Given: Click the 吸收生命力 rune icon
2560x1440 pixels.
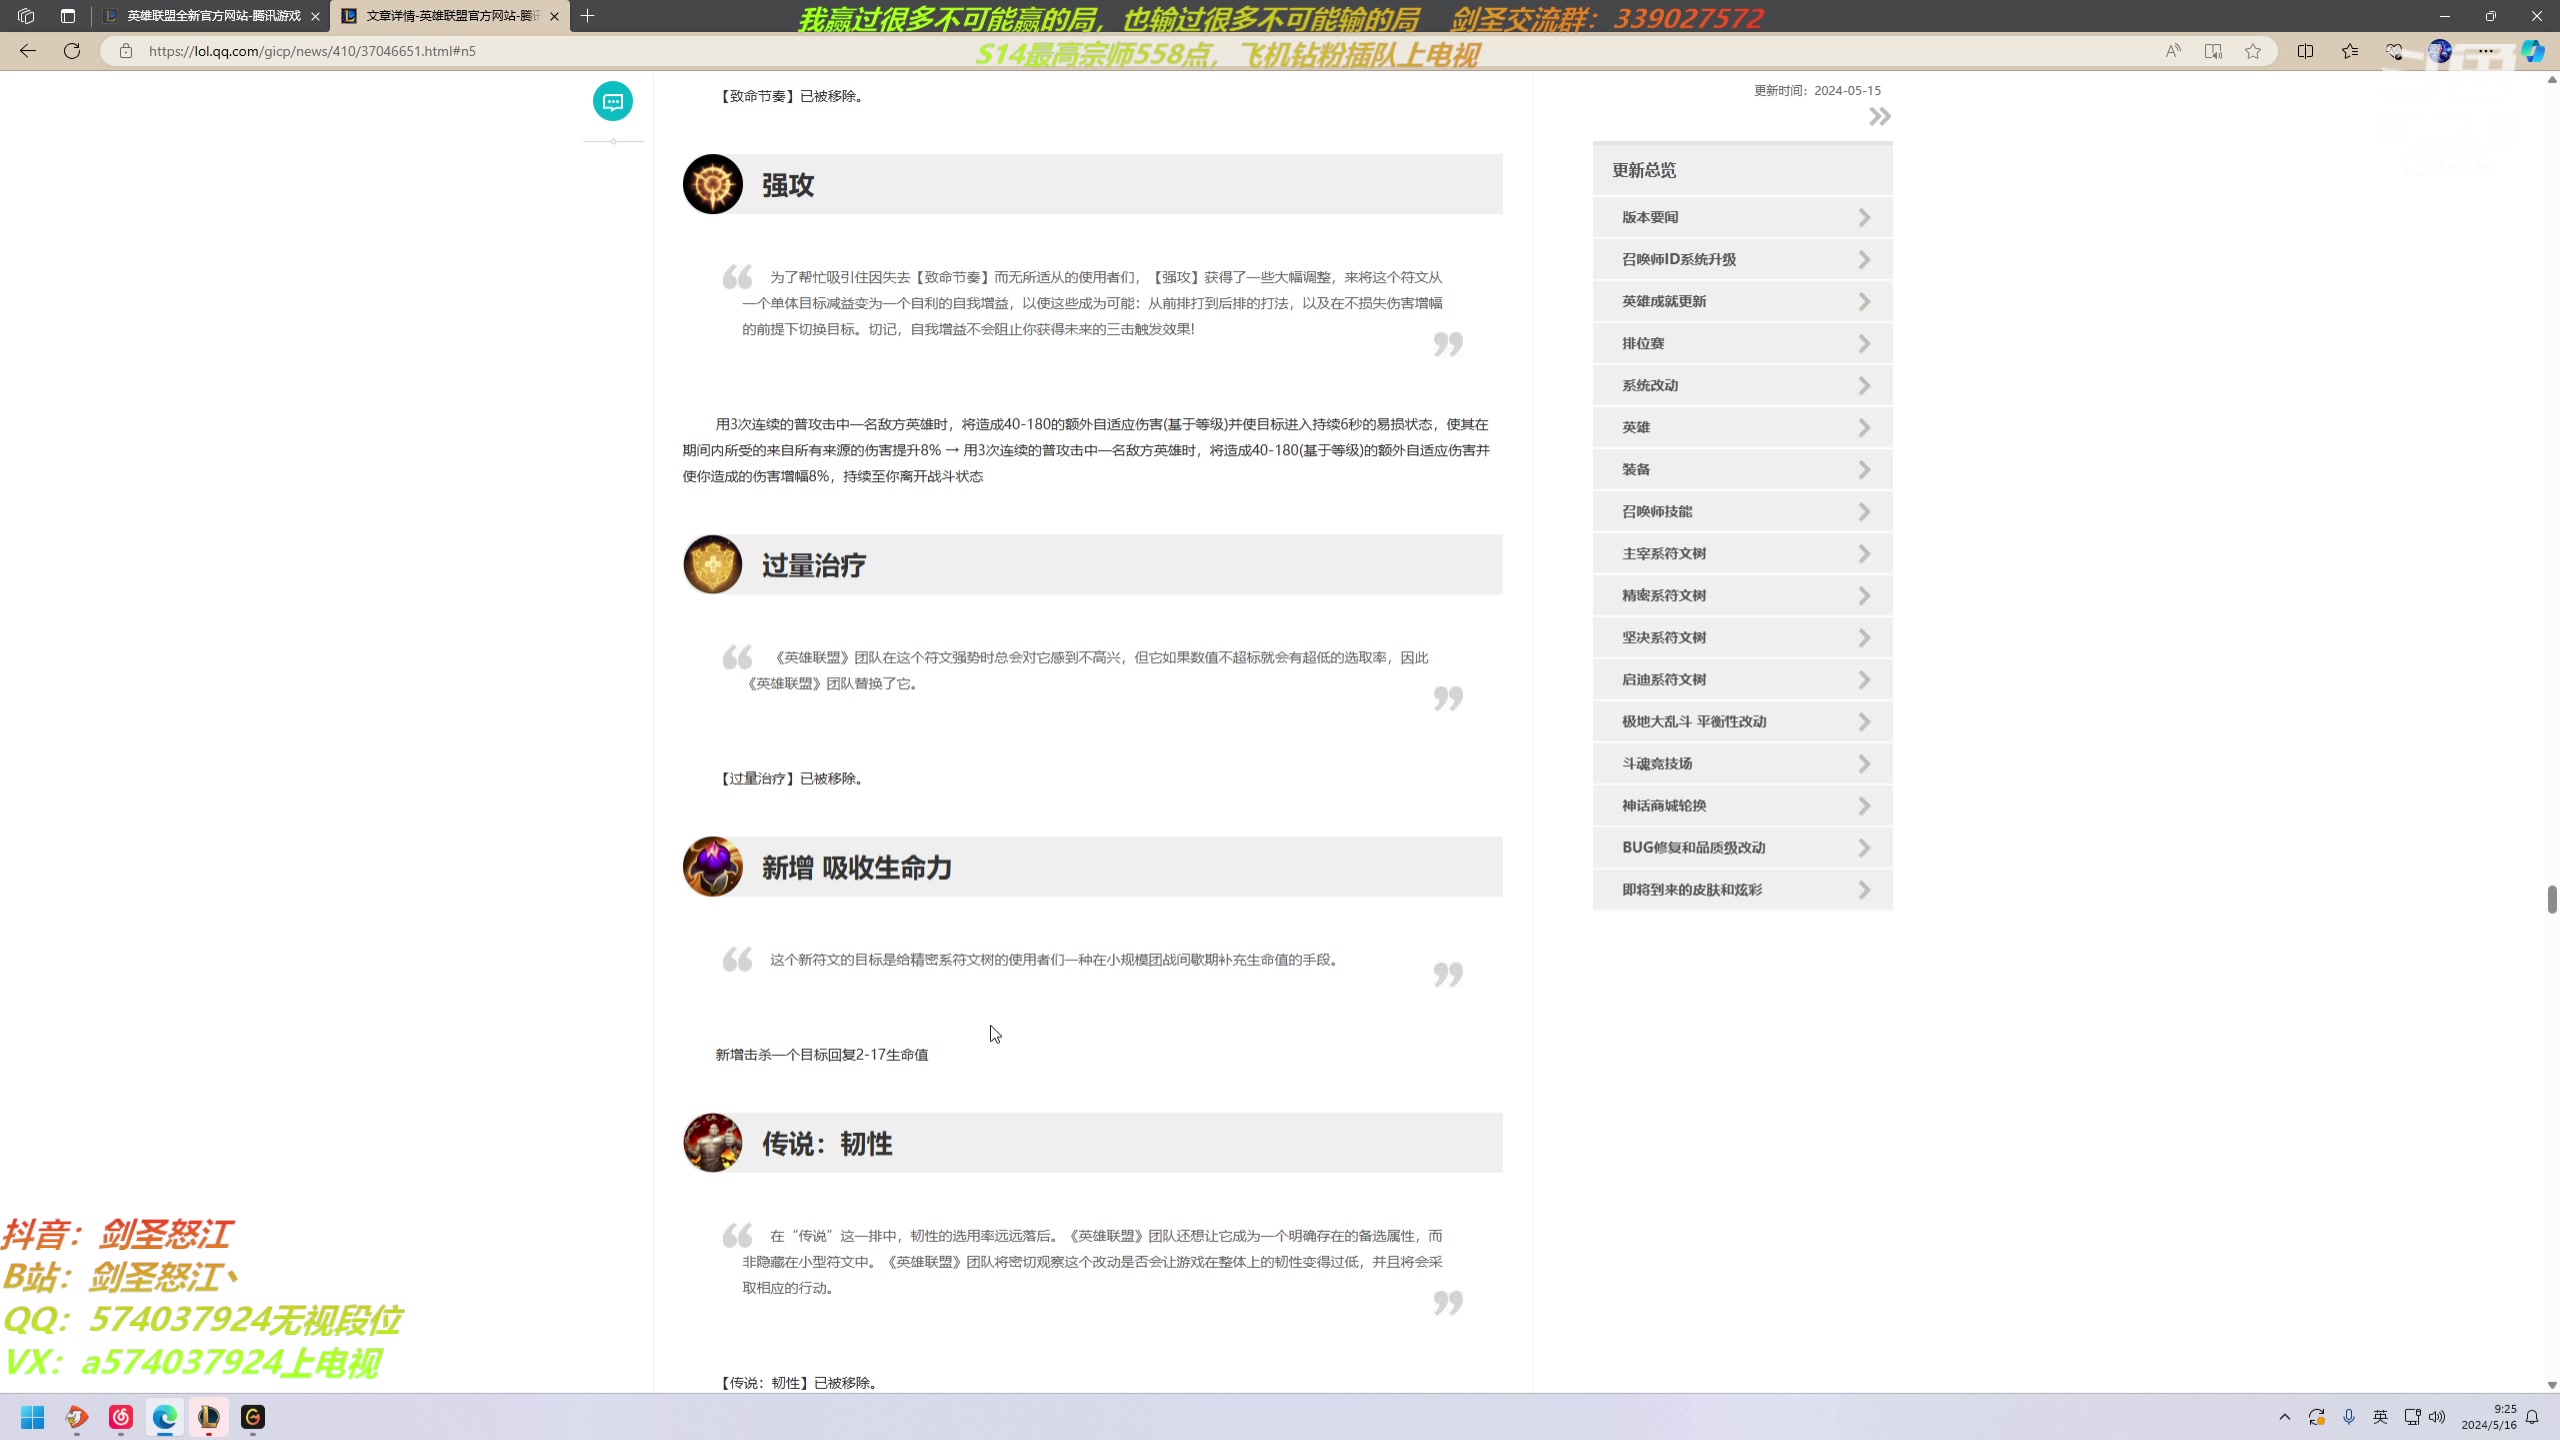Looking at the screenshot, I should [713, 867].
